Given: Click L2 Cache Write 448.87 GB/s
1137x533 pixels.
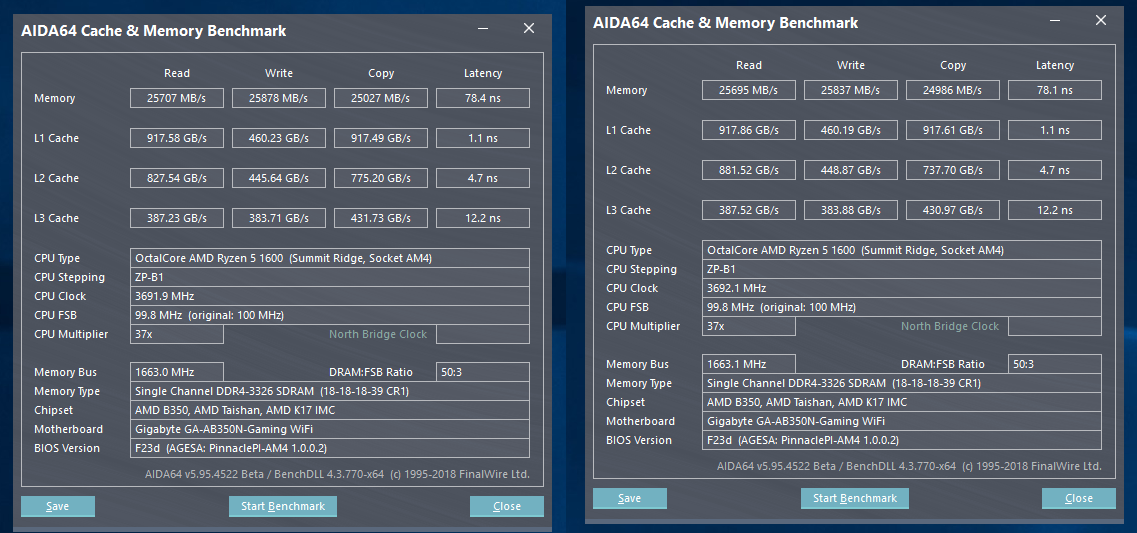Looking at the screenshot, I should pyautogui.click(x=851, y=170).
